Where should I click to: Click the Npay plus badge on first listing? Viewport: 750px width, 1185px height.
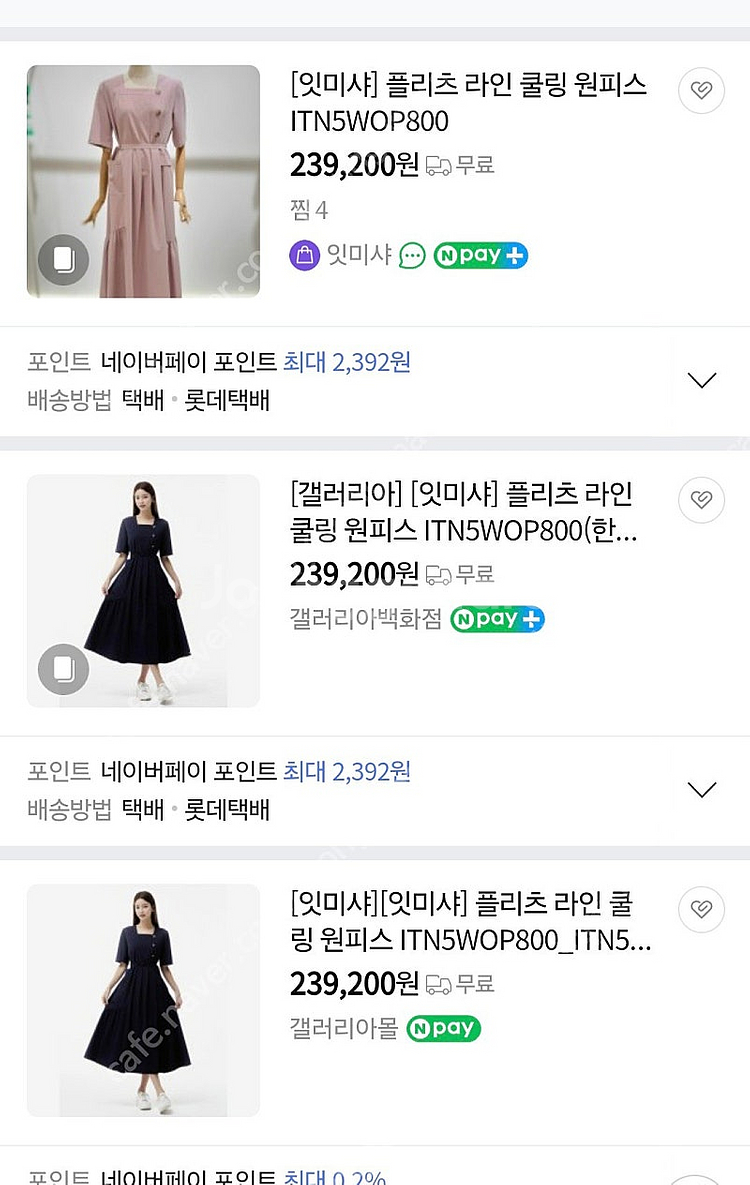click(480, 255)
